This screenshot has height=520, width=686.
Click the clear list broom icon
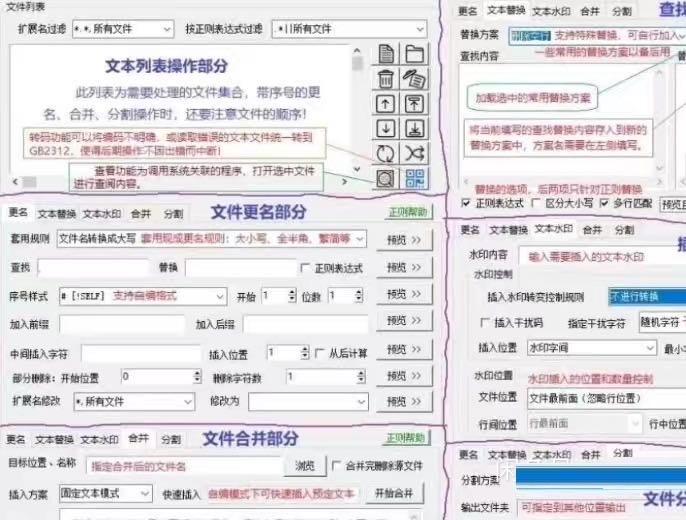pyautogui.click(x=414, y=79)
